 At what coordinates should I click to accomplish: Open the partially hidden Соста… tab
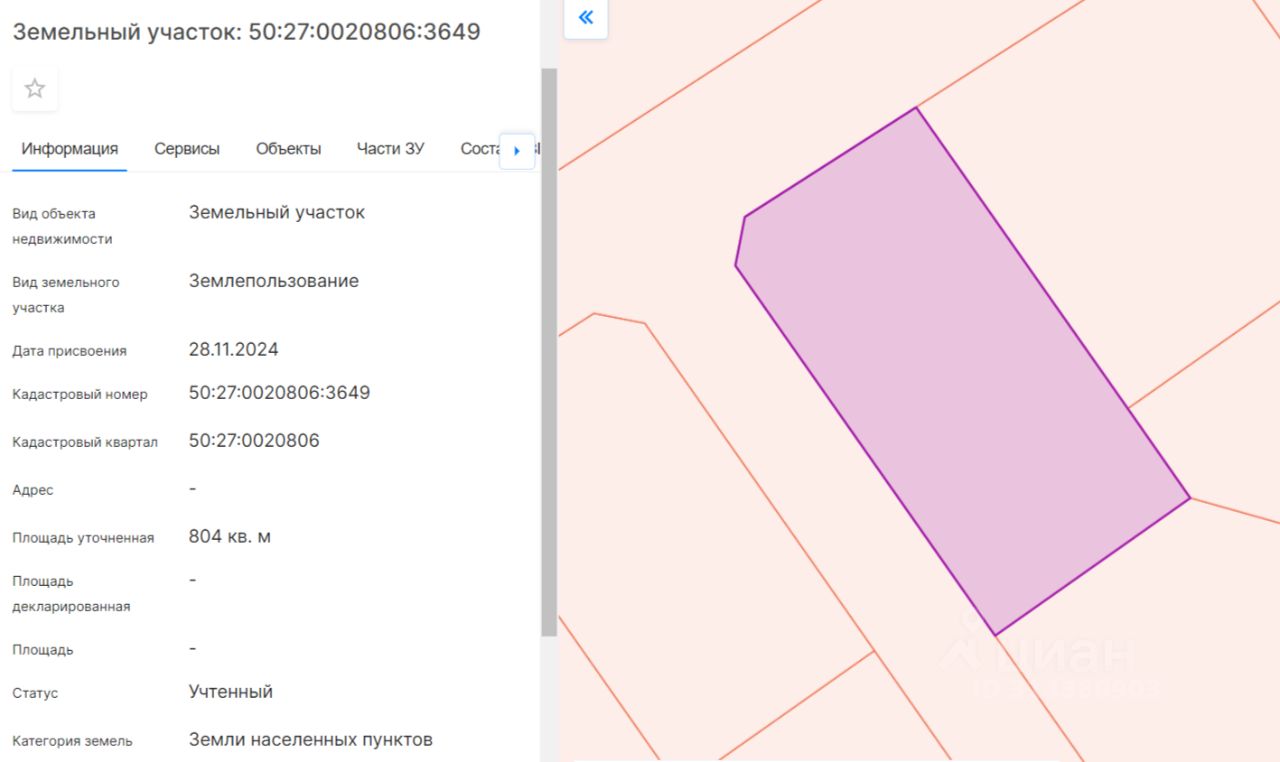(x=478, y=149)
